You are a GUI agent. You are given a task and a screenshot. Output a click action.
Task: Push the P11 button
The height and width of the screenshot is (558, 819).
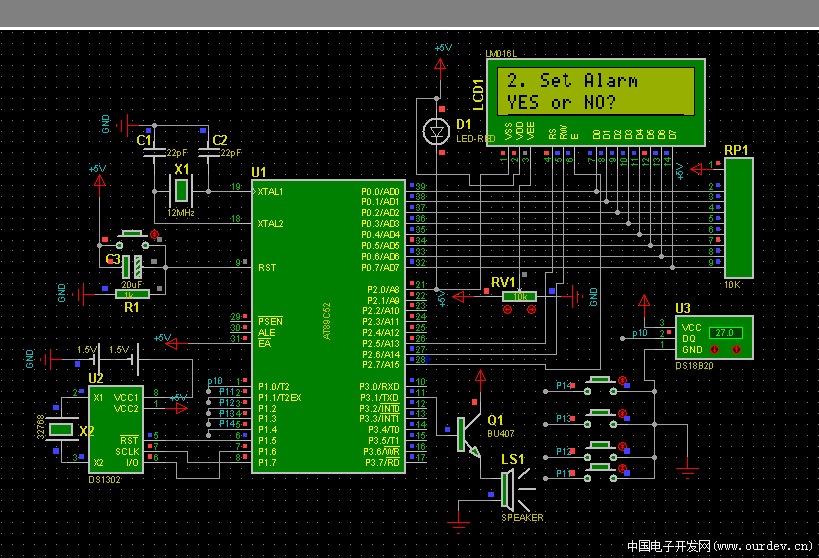(600, 468)
